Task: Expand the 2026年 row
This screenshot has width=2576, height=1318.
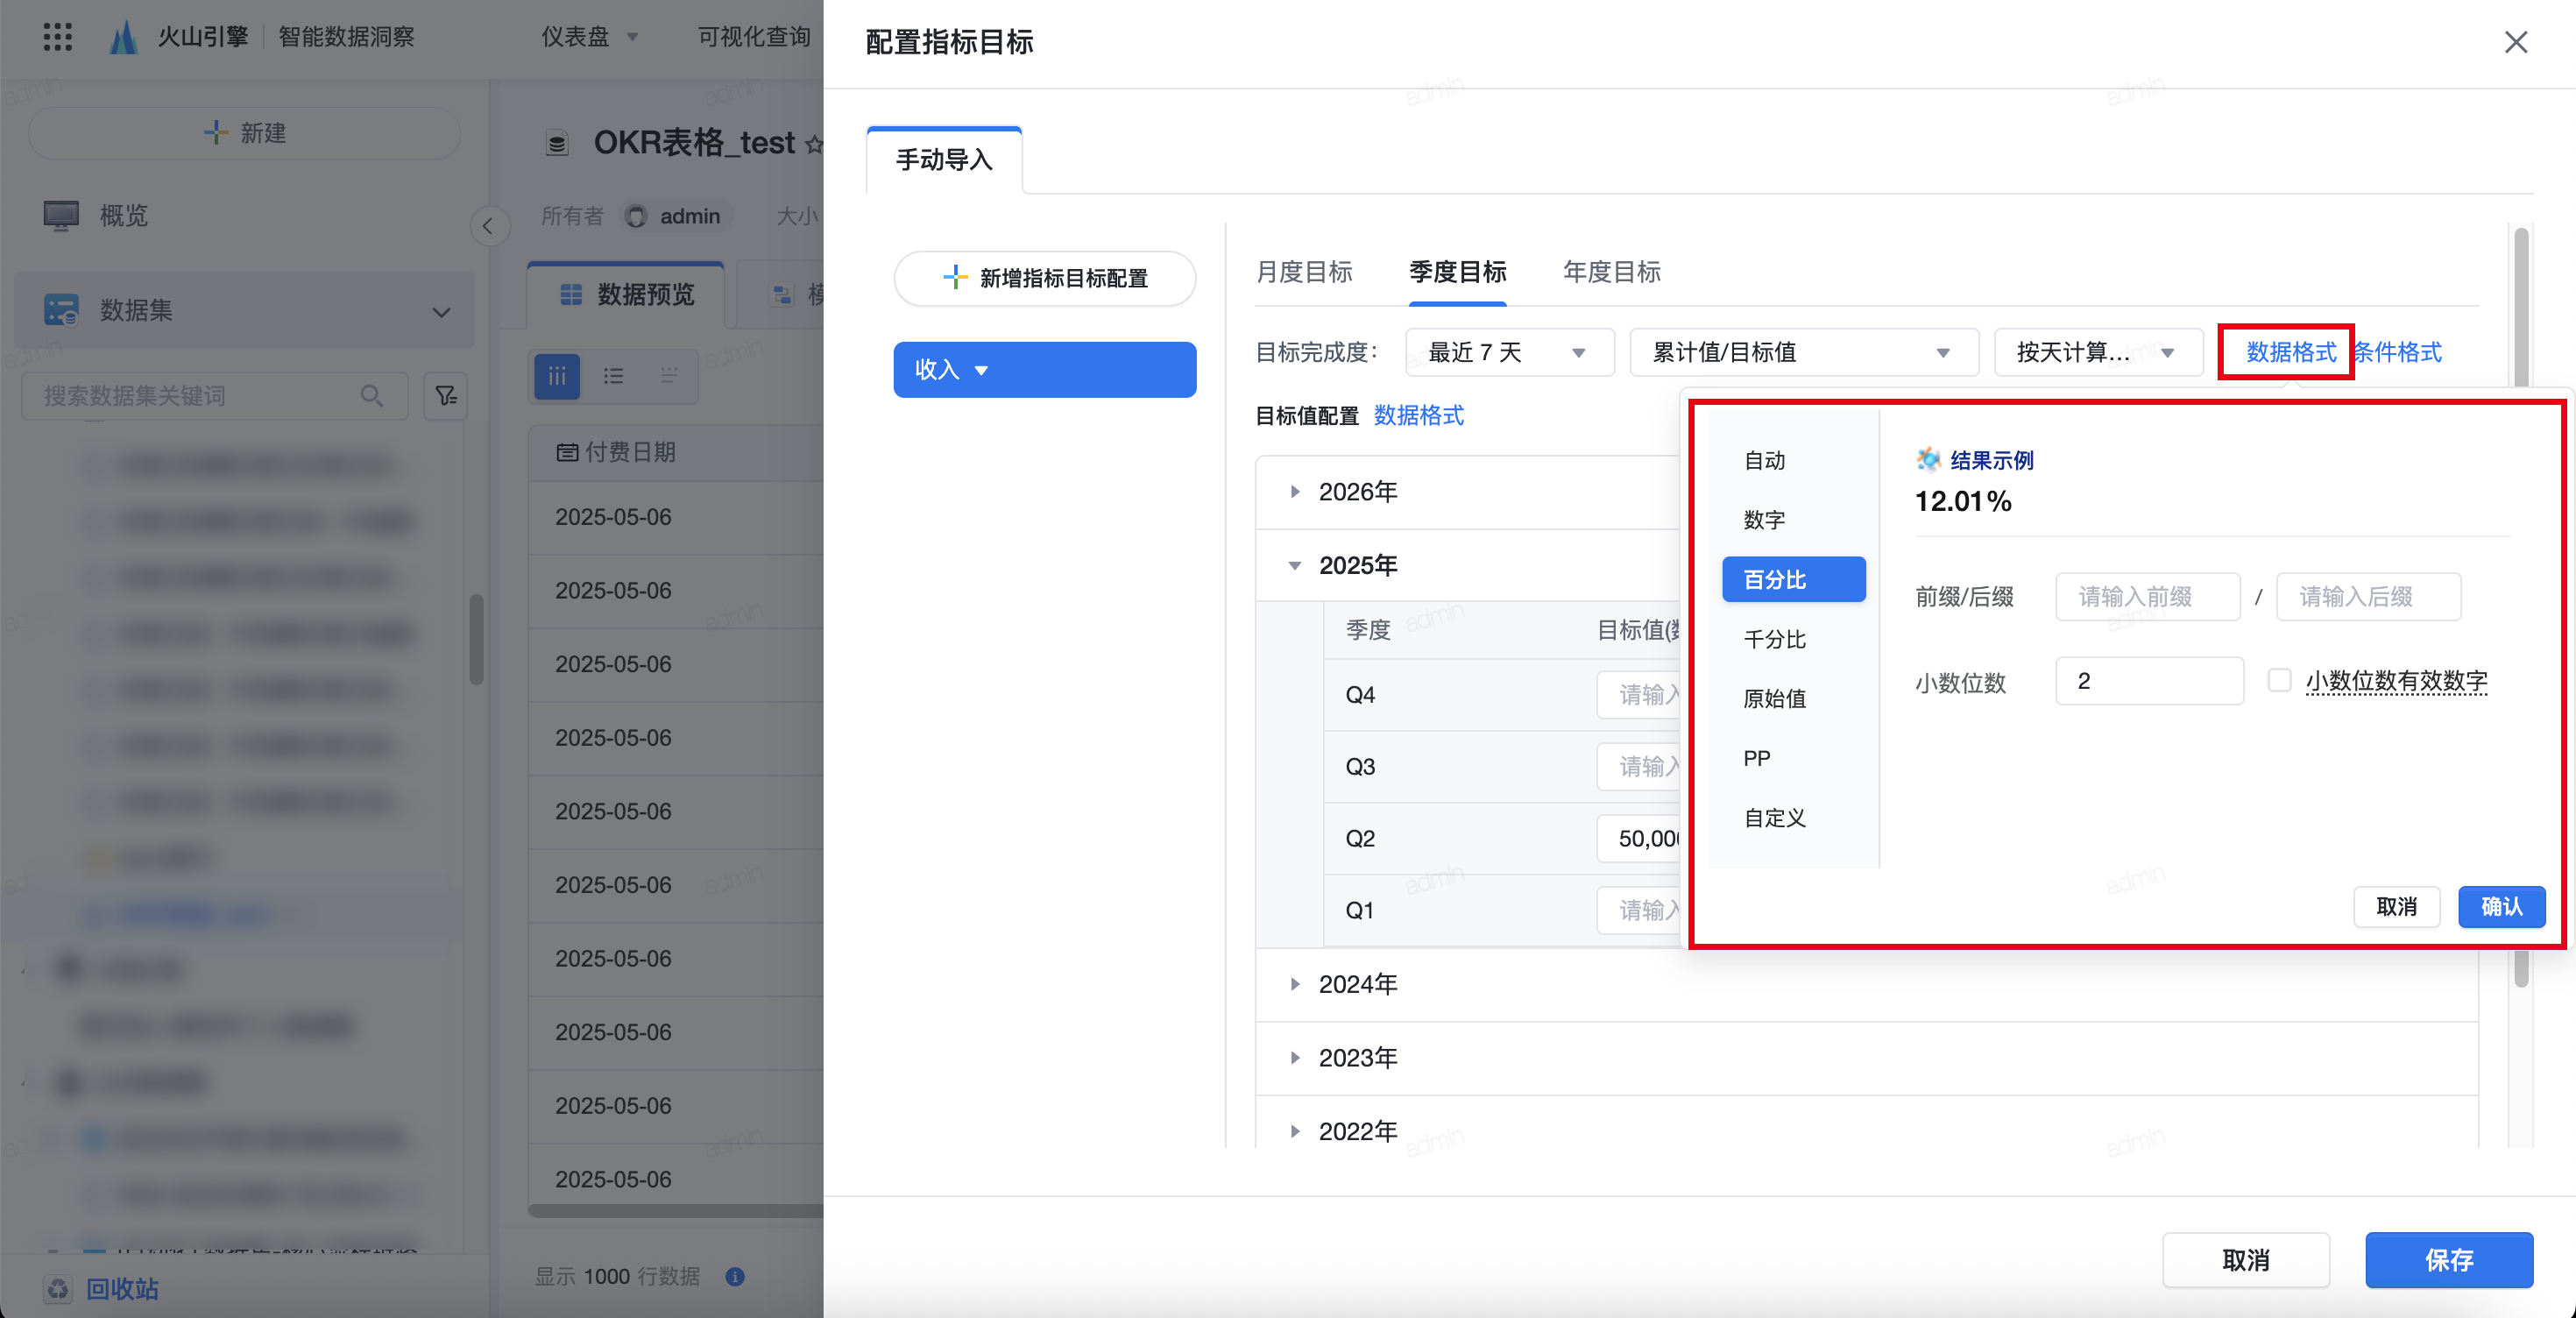Action: coord(1295,491)
